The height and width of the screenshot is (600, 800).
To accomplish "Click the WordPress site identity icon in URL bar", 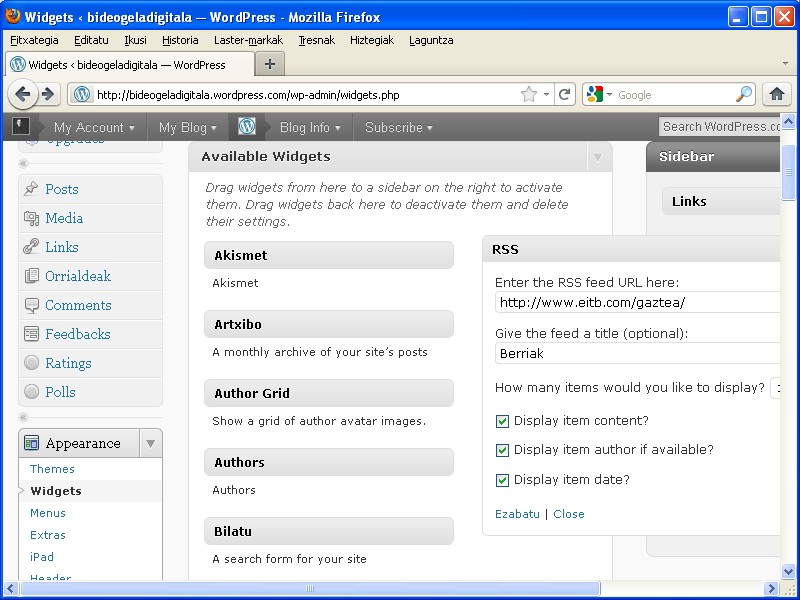I will 82,94.
